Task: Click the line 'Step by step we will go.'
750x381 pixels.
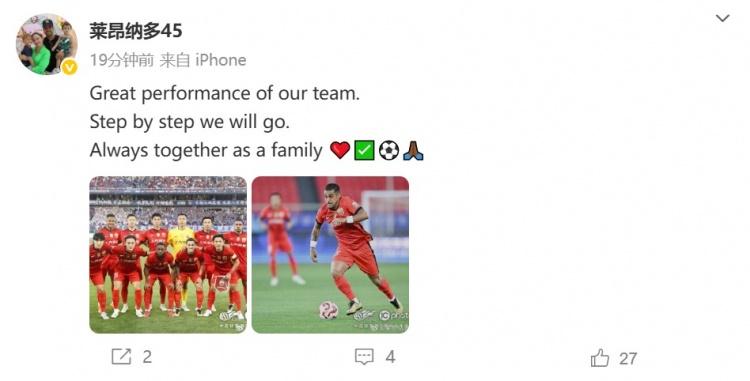Action: 189,122
